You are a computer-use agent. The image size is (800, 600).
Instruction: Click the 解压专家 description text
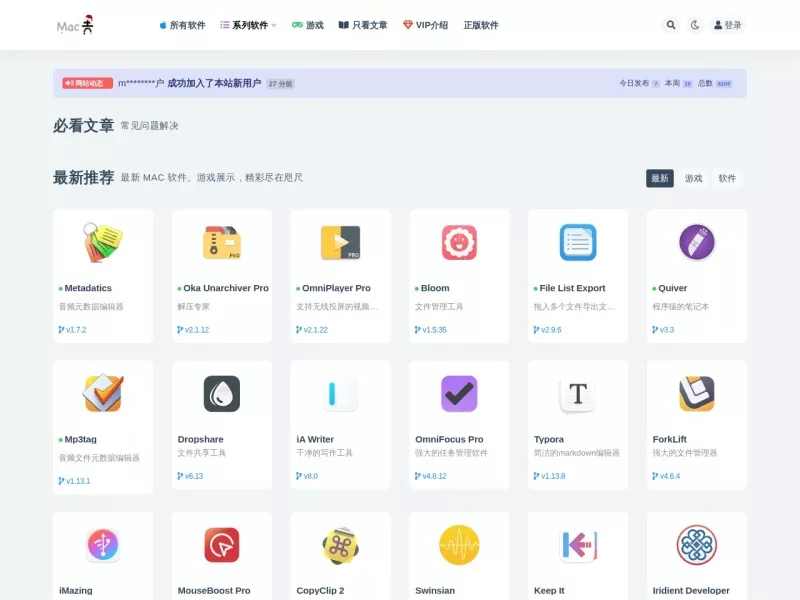pyautogui.click(x=193, y=307)
